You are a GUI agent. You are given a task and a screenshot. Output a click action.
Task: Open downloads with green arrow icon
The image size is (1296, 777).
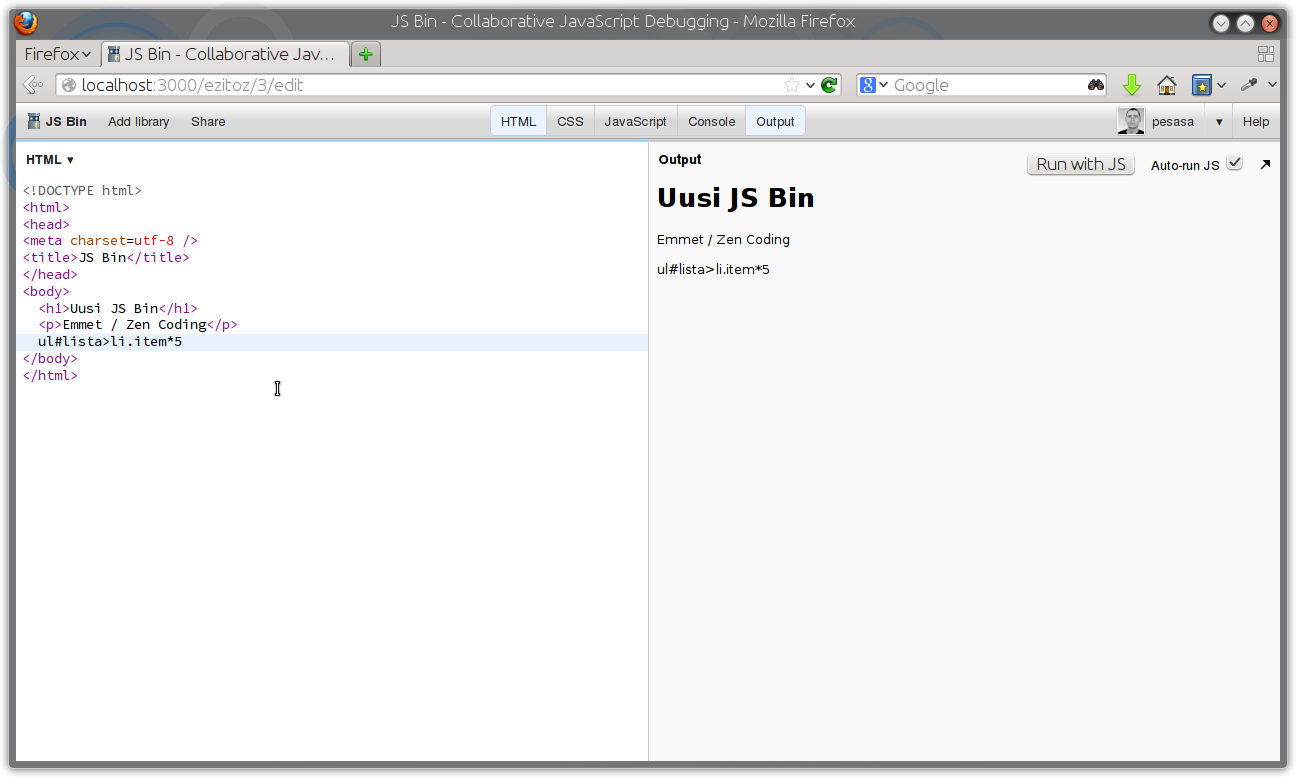pyautogui.click(x=1132, y=85)
